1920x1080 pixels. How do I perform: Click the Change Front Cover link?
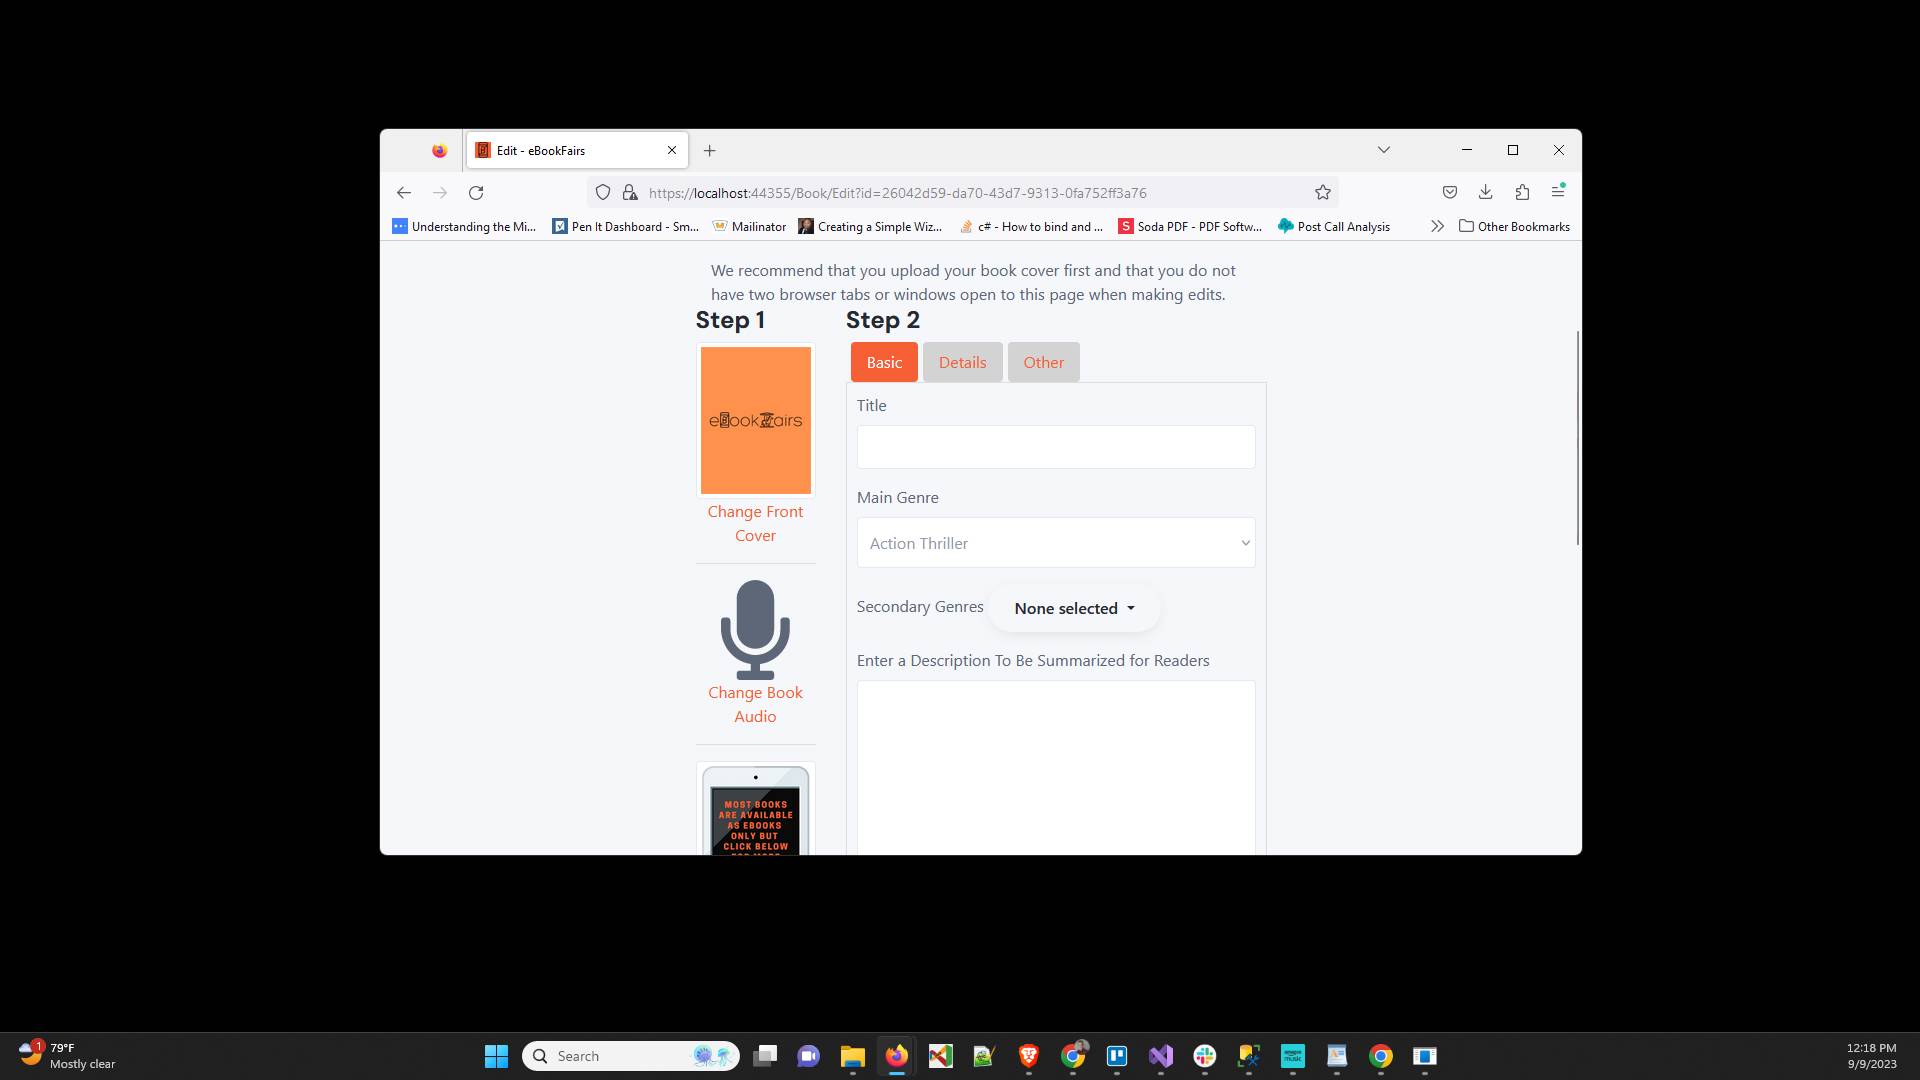point(755,523)
